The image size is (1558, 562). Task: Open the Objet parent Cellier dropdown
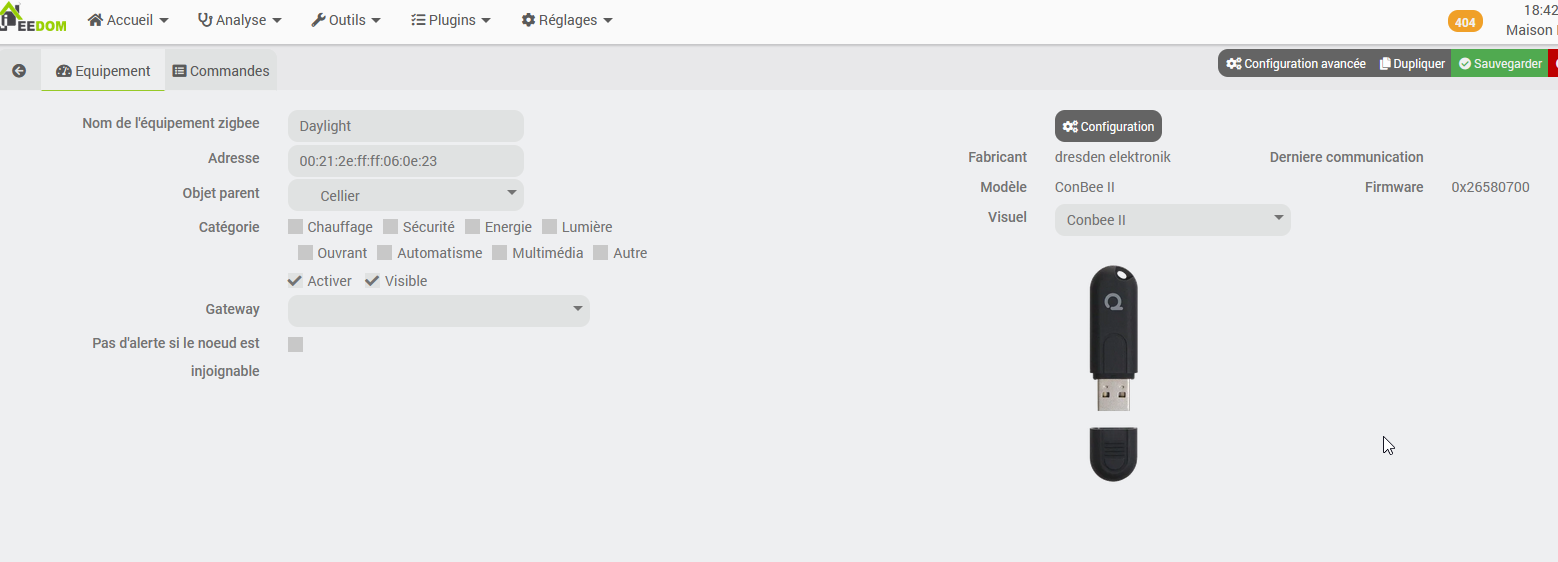(406, 195)
